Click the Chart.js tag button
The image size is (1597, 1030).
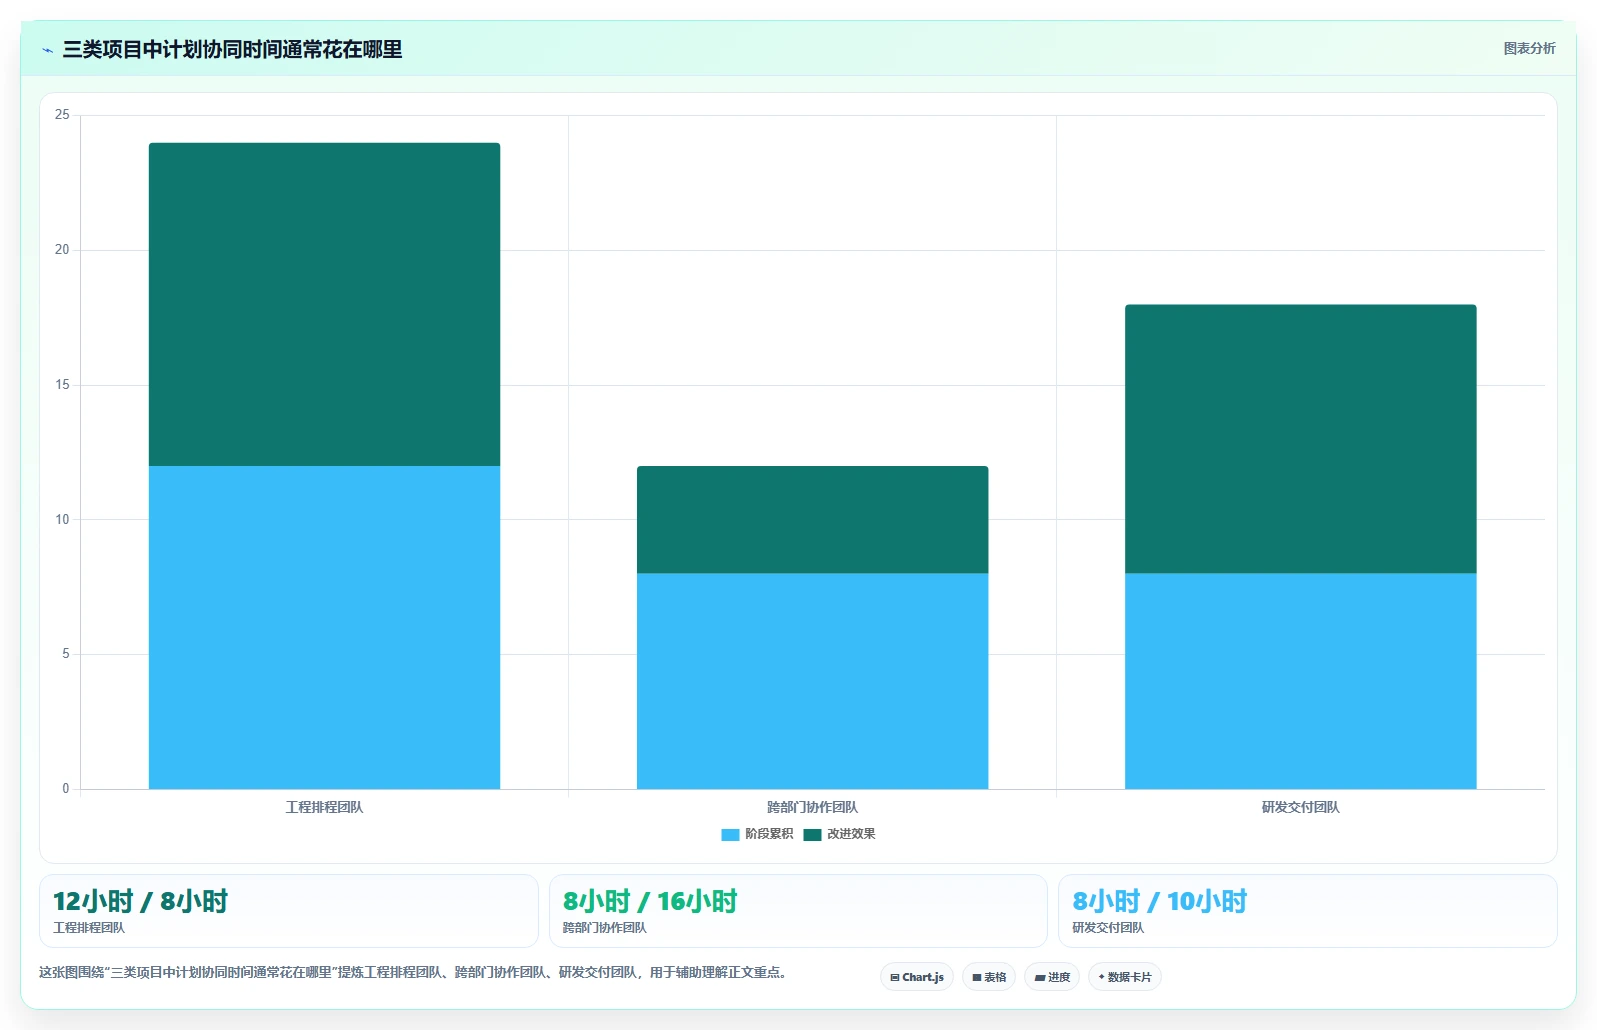tap(917, 977)
